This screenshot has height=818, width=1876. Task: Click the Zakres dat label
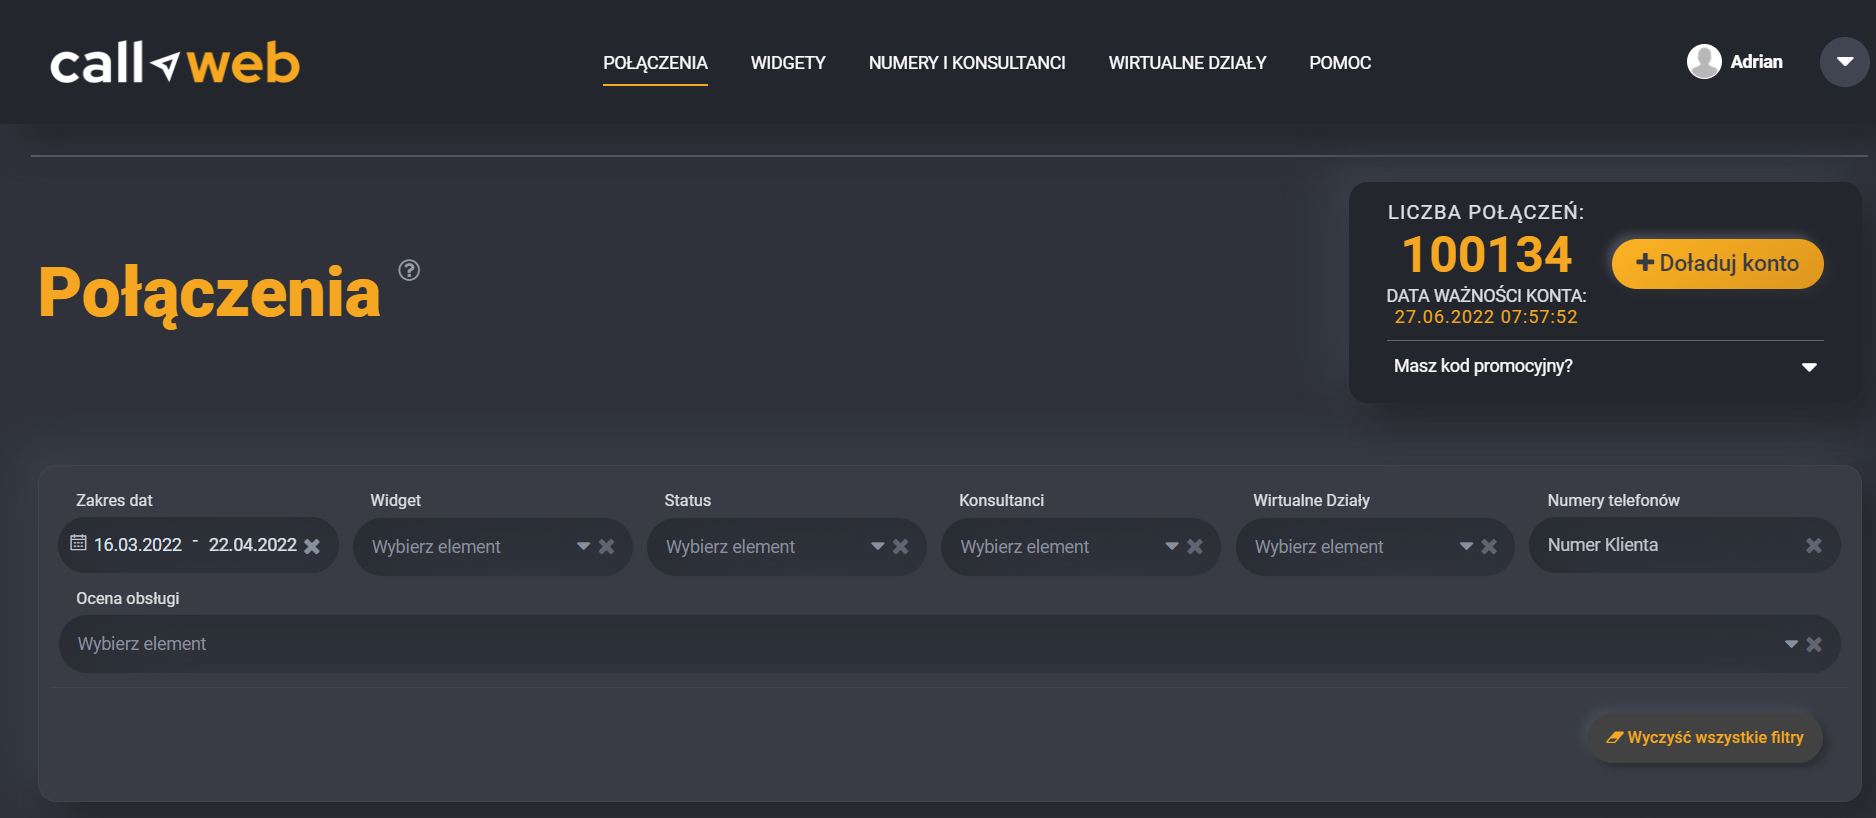click(x=114, y=500)
